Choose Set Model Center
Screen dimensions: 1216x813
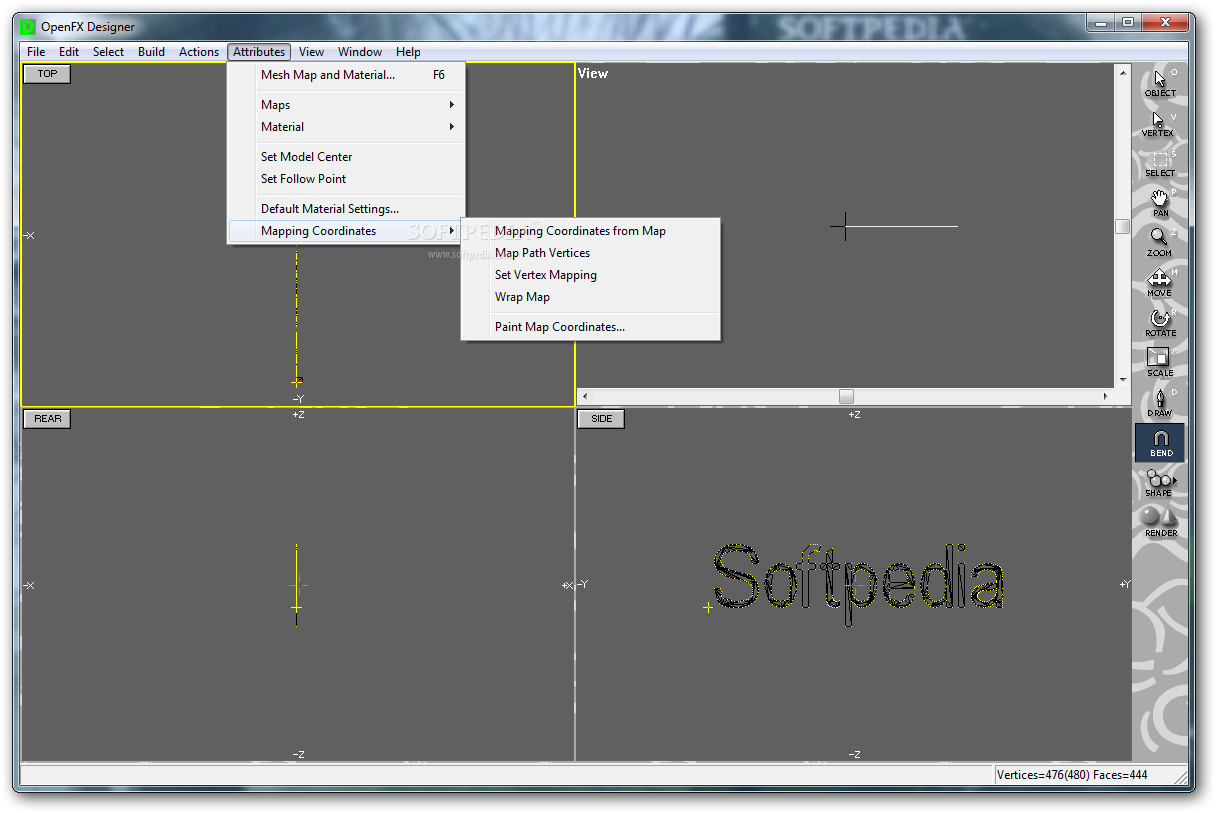click(347, 157)
